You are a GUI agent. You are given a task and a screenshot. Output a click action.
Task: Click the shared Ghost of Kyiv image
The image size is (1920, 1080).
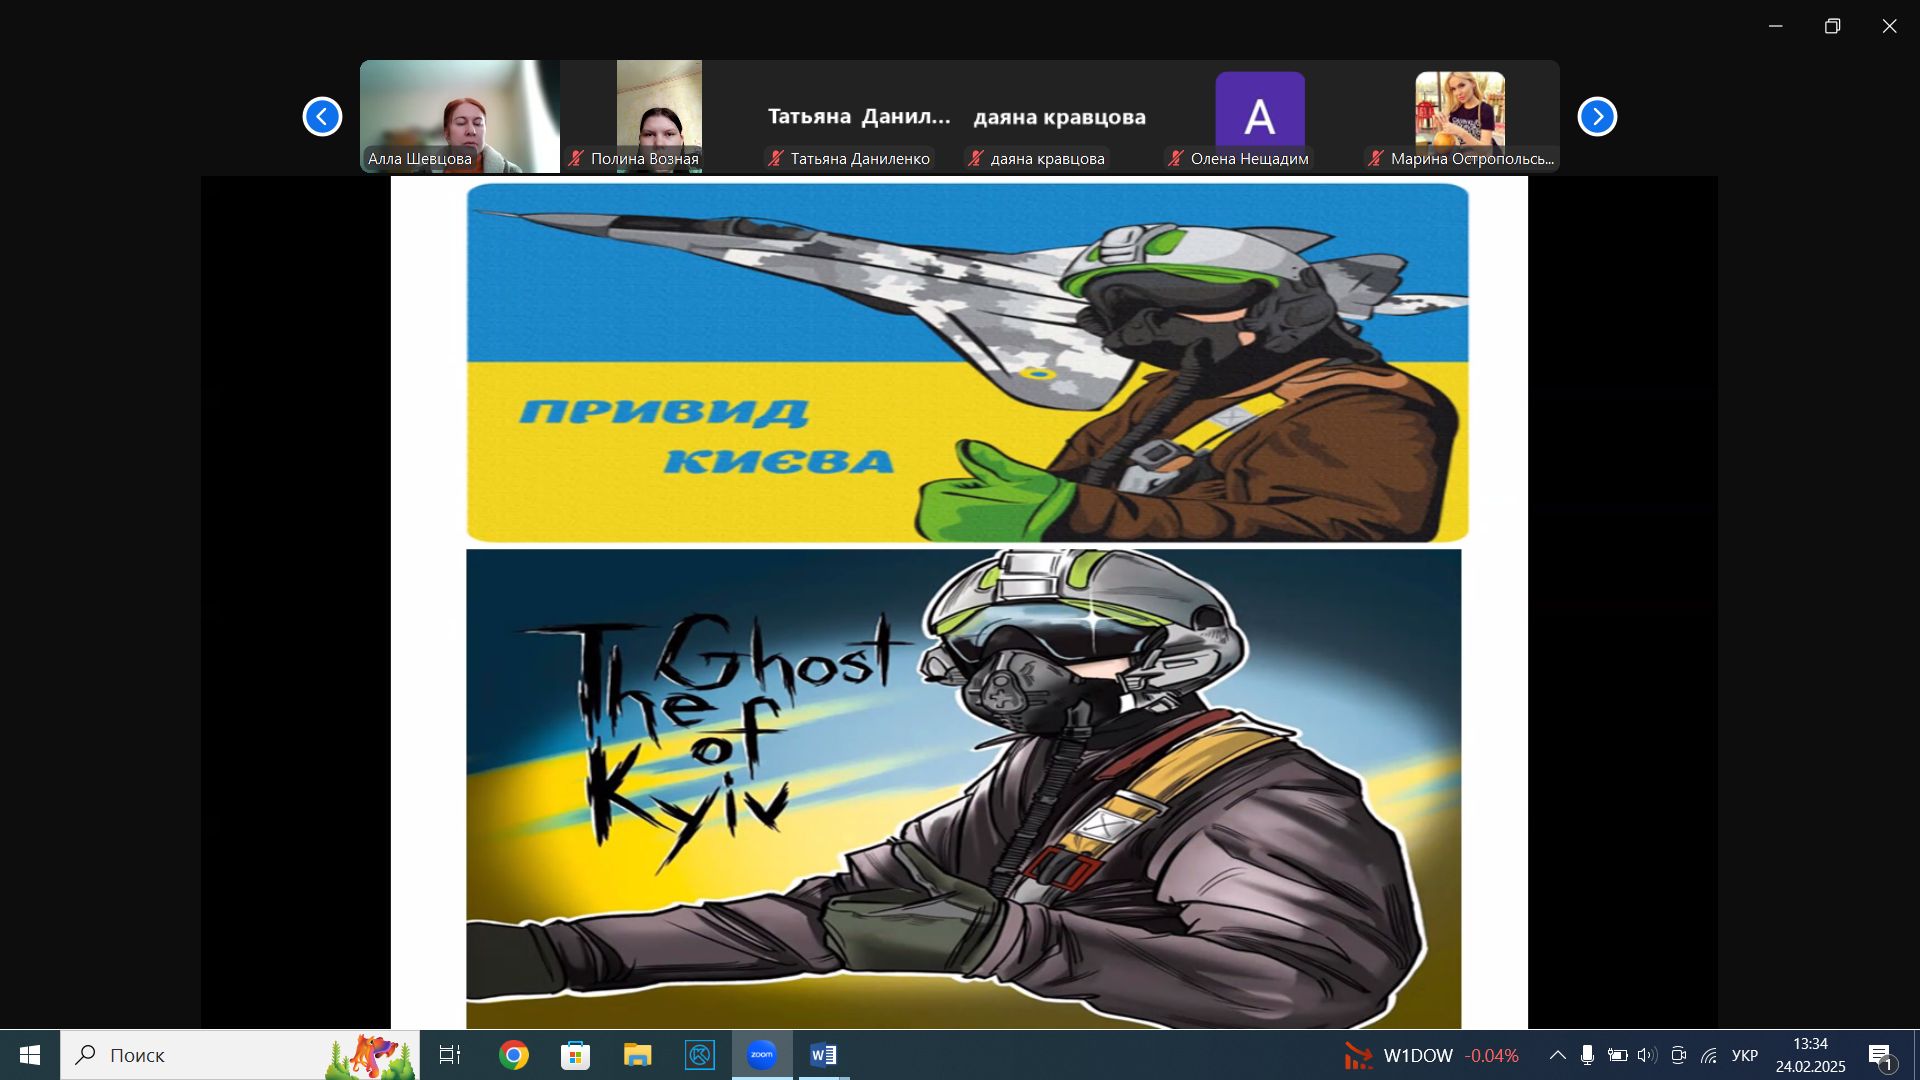[x=963, y=788]
